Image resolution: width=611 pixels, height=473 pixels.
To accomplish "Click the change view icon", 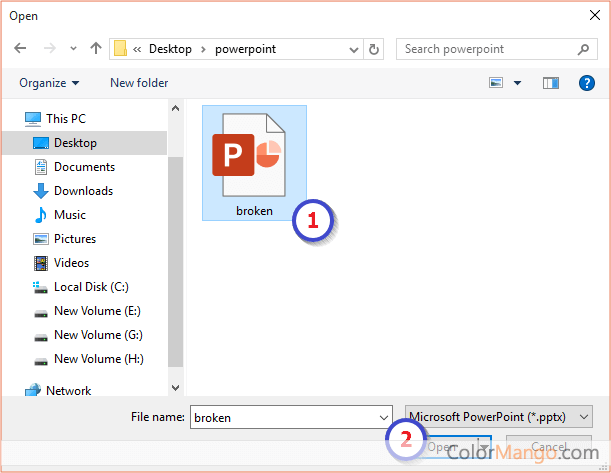I will [496, 83].
